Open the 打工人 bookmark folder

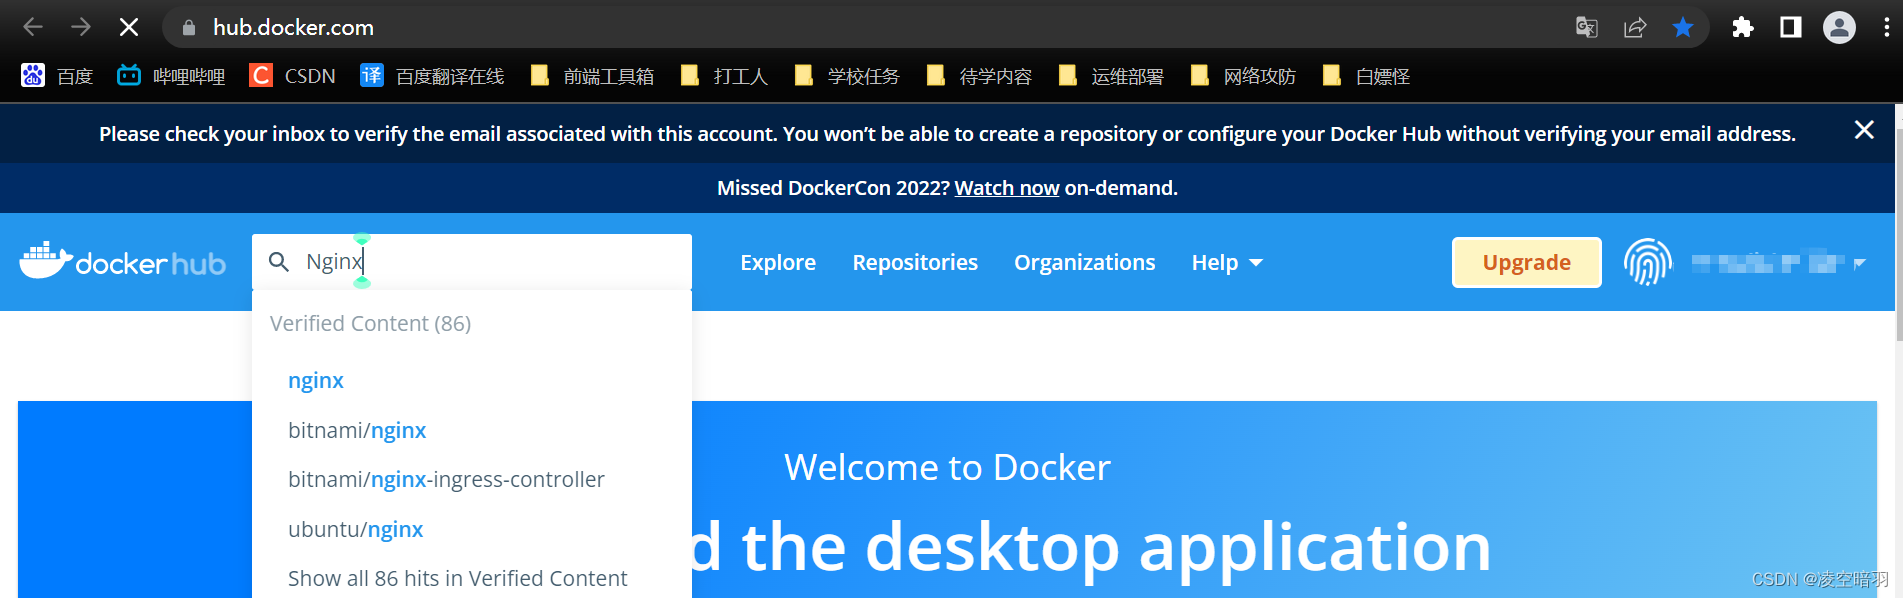pyautogui.click(x=724, y=76)
